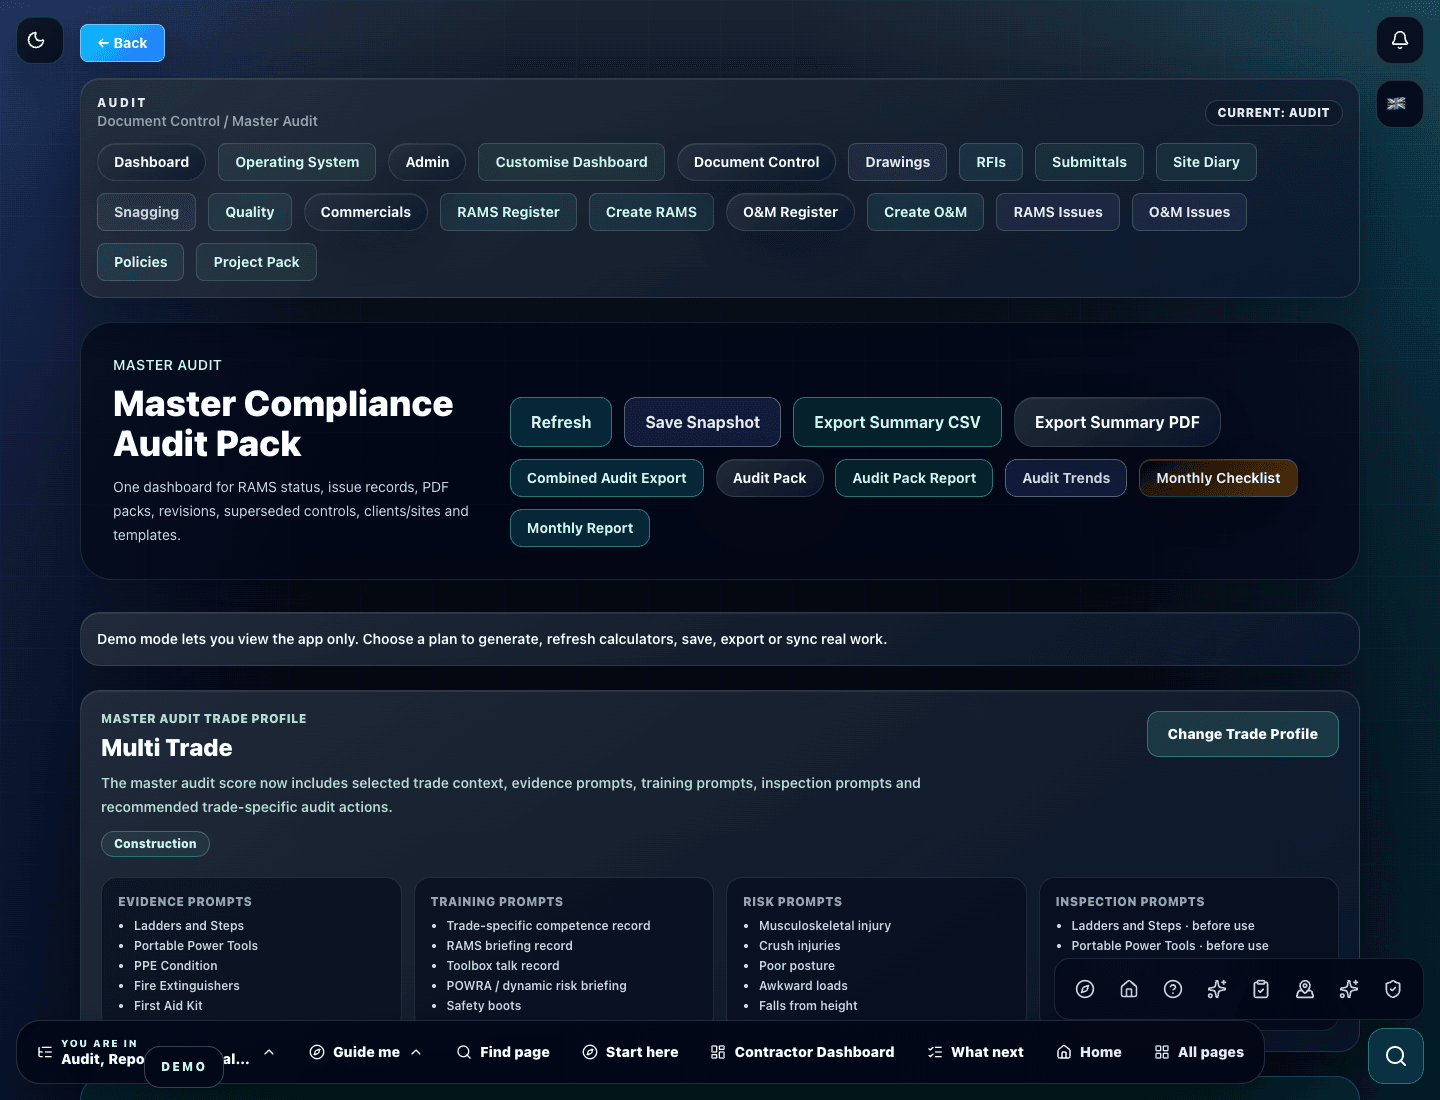Open Audit Pack Report
Image resolution: width=1440 pixels, height=1100 pixels.
point(914,478)
